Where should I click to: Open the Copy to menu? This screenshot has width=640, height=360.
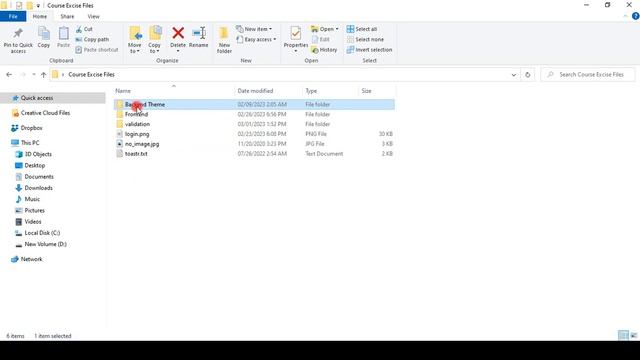(155, 40)
